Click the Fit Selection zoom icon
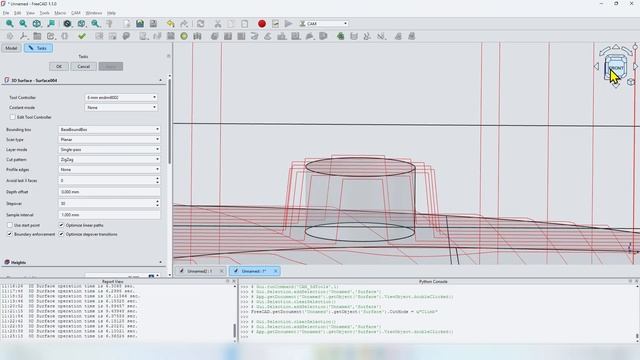The image size is (640, 360). 23,24
